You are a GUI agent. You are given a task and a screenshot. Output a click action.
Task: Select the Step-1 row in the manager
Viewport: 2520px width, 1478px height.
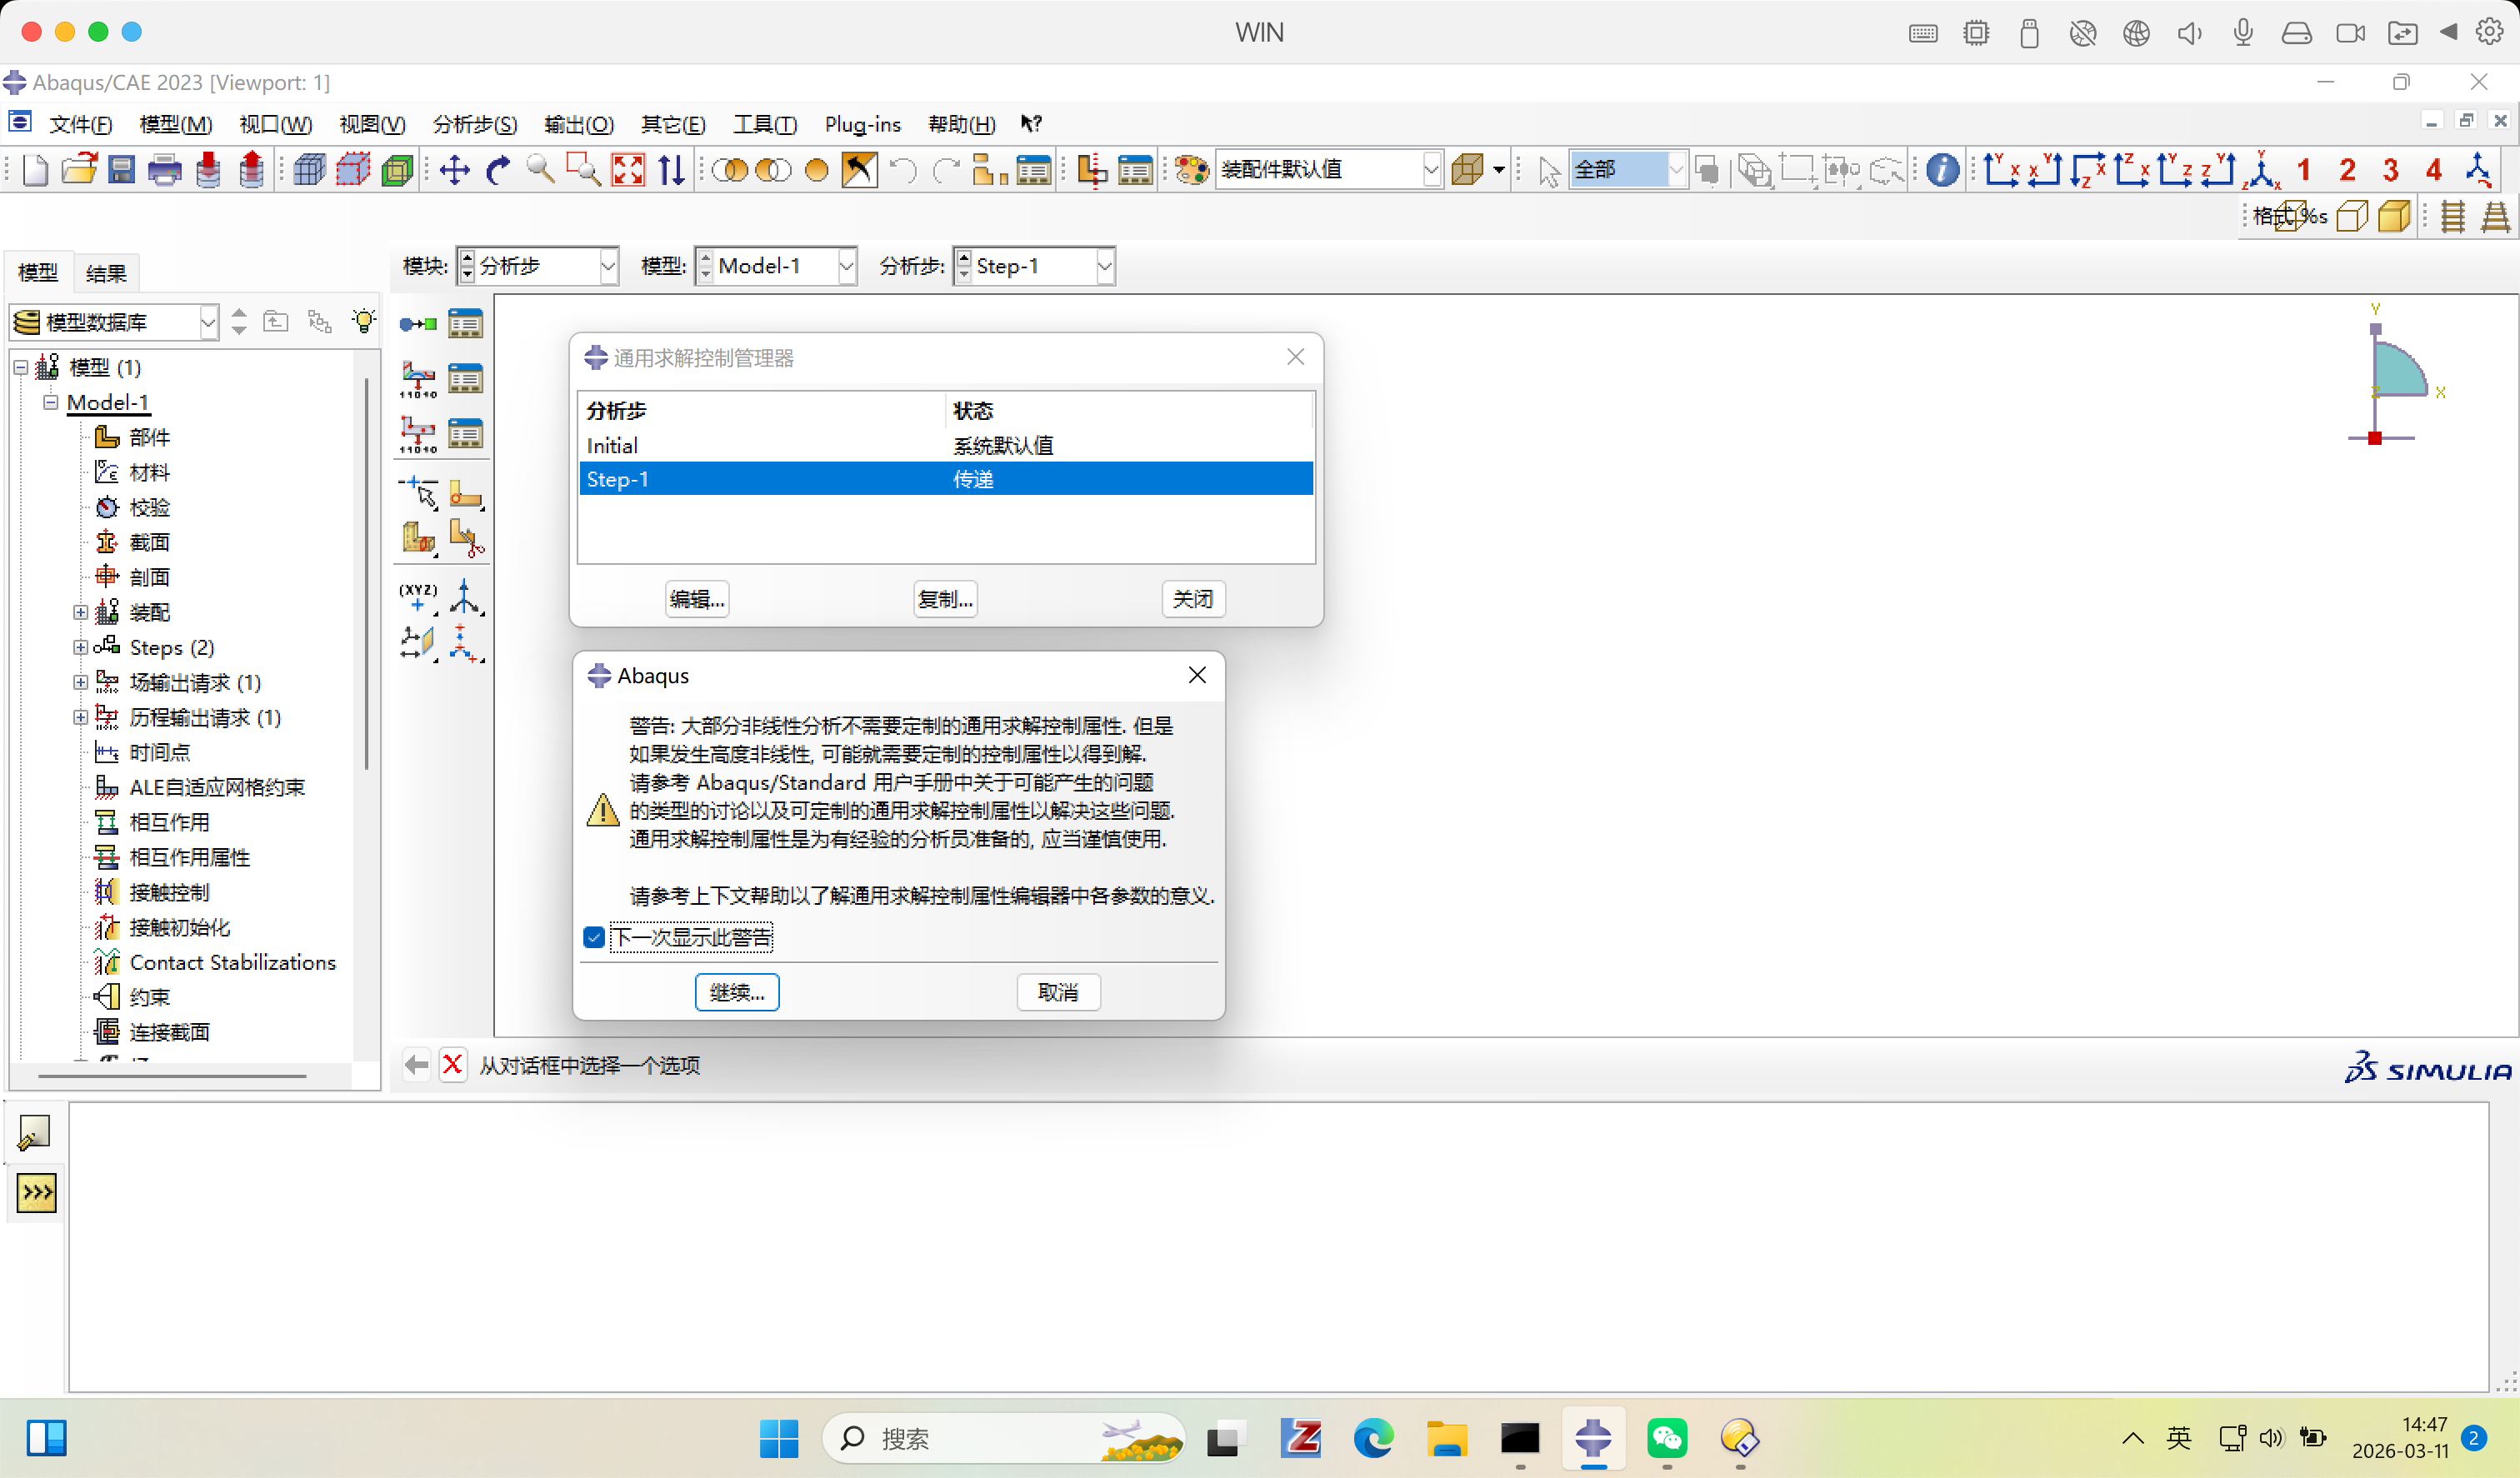(946, 479)
